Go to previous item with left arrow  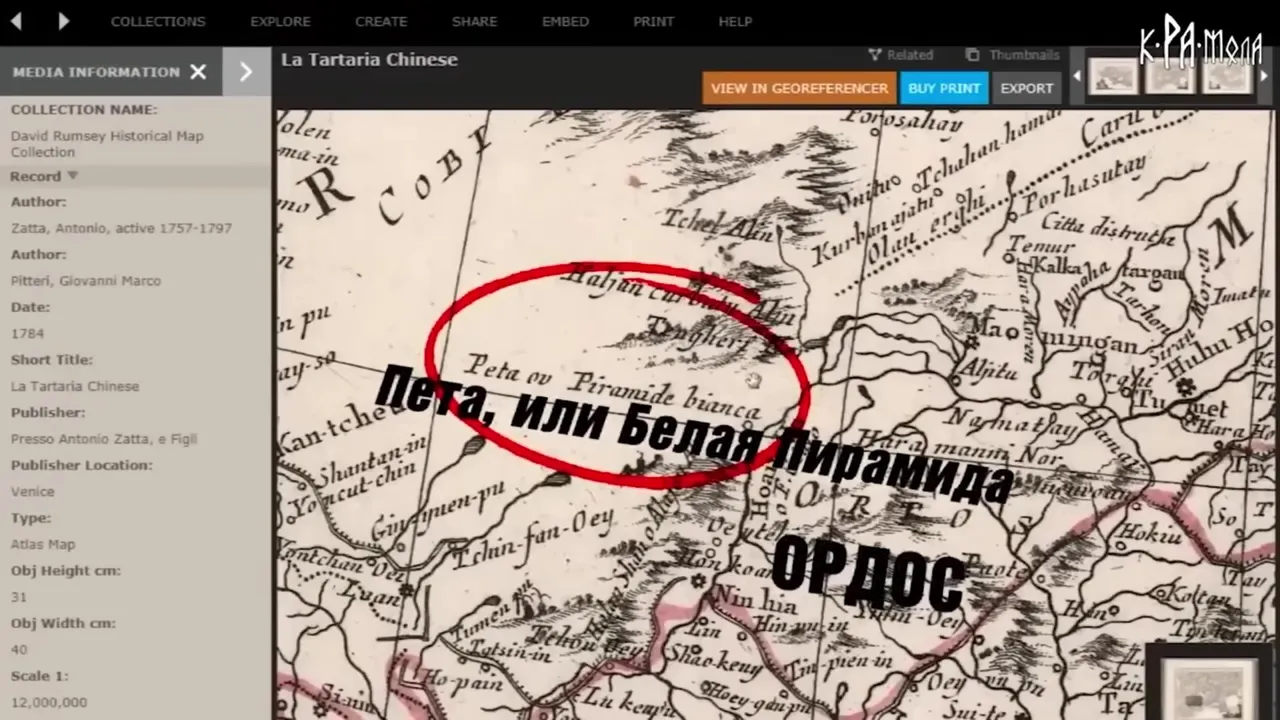coord(17,20)
